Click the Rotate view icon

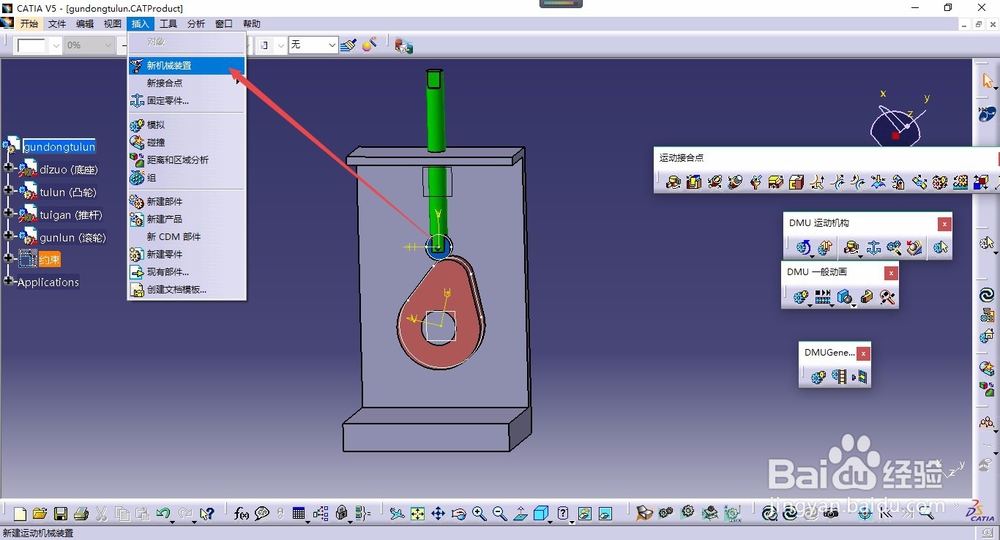pos(459,513)
